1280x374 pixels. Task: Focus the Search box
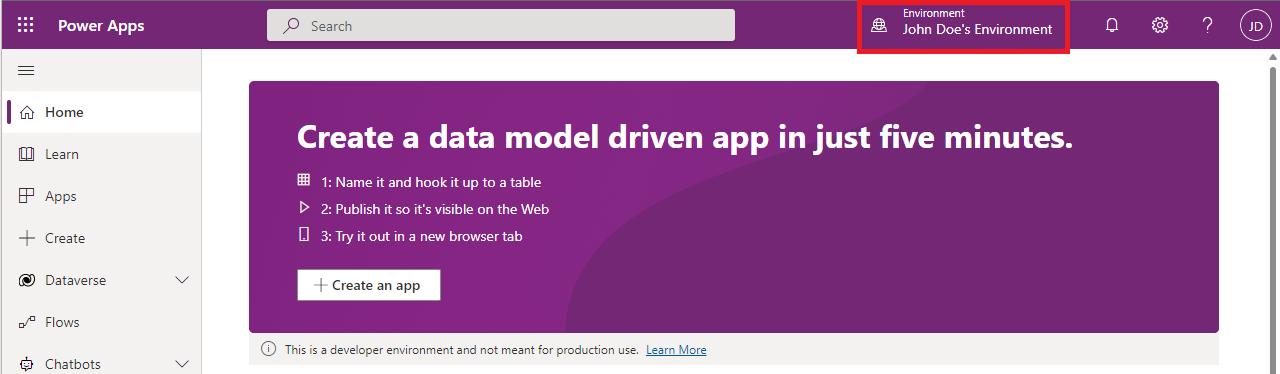(501, 26)
